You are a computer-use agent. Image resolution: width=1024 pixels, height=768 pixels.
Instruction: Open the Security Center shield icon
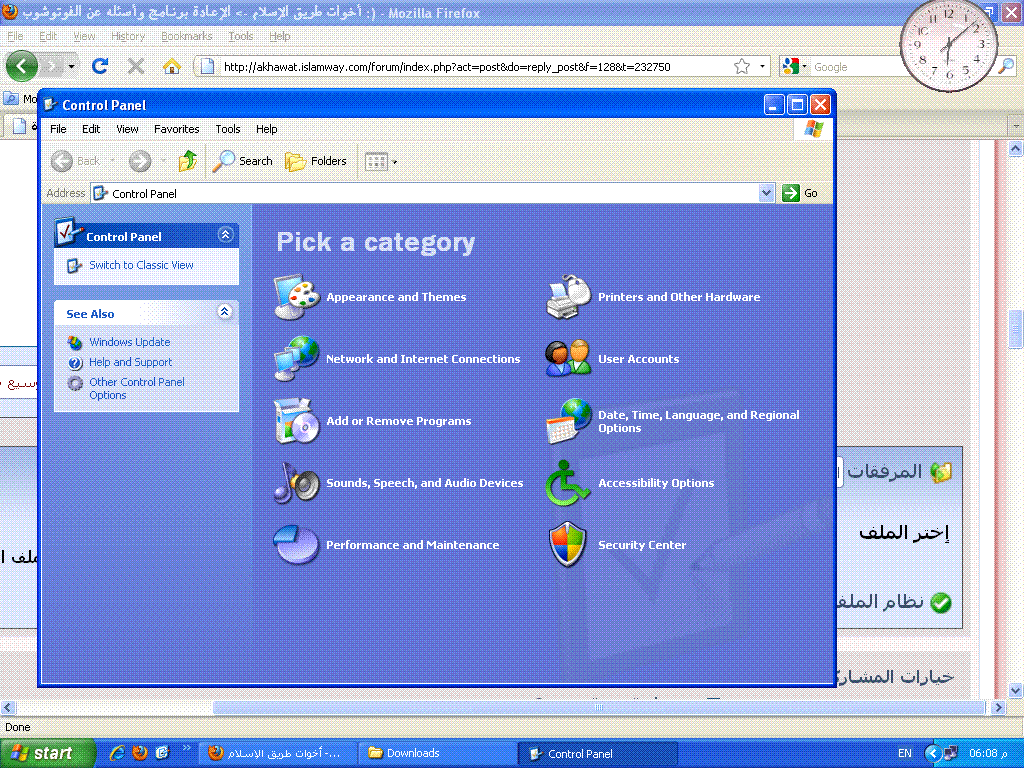pos(568,545)
